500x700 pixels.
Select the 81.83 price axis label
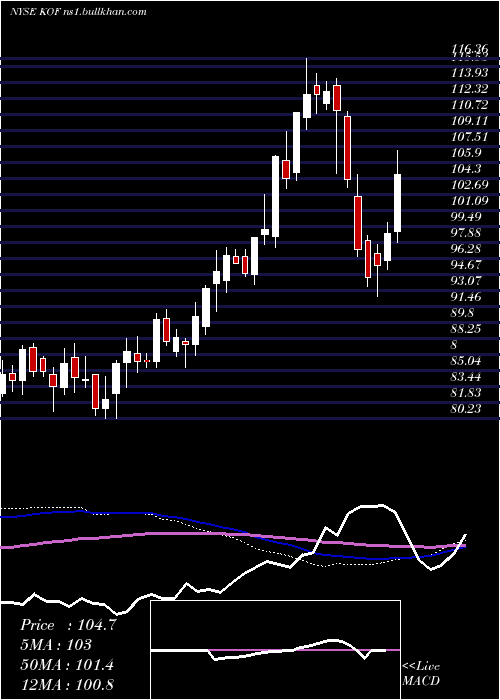(466, 393)
